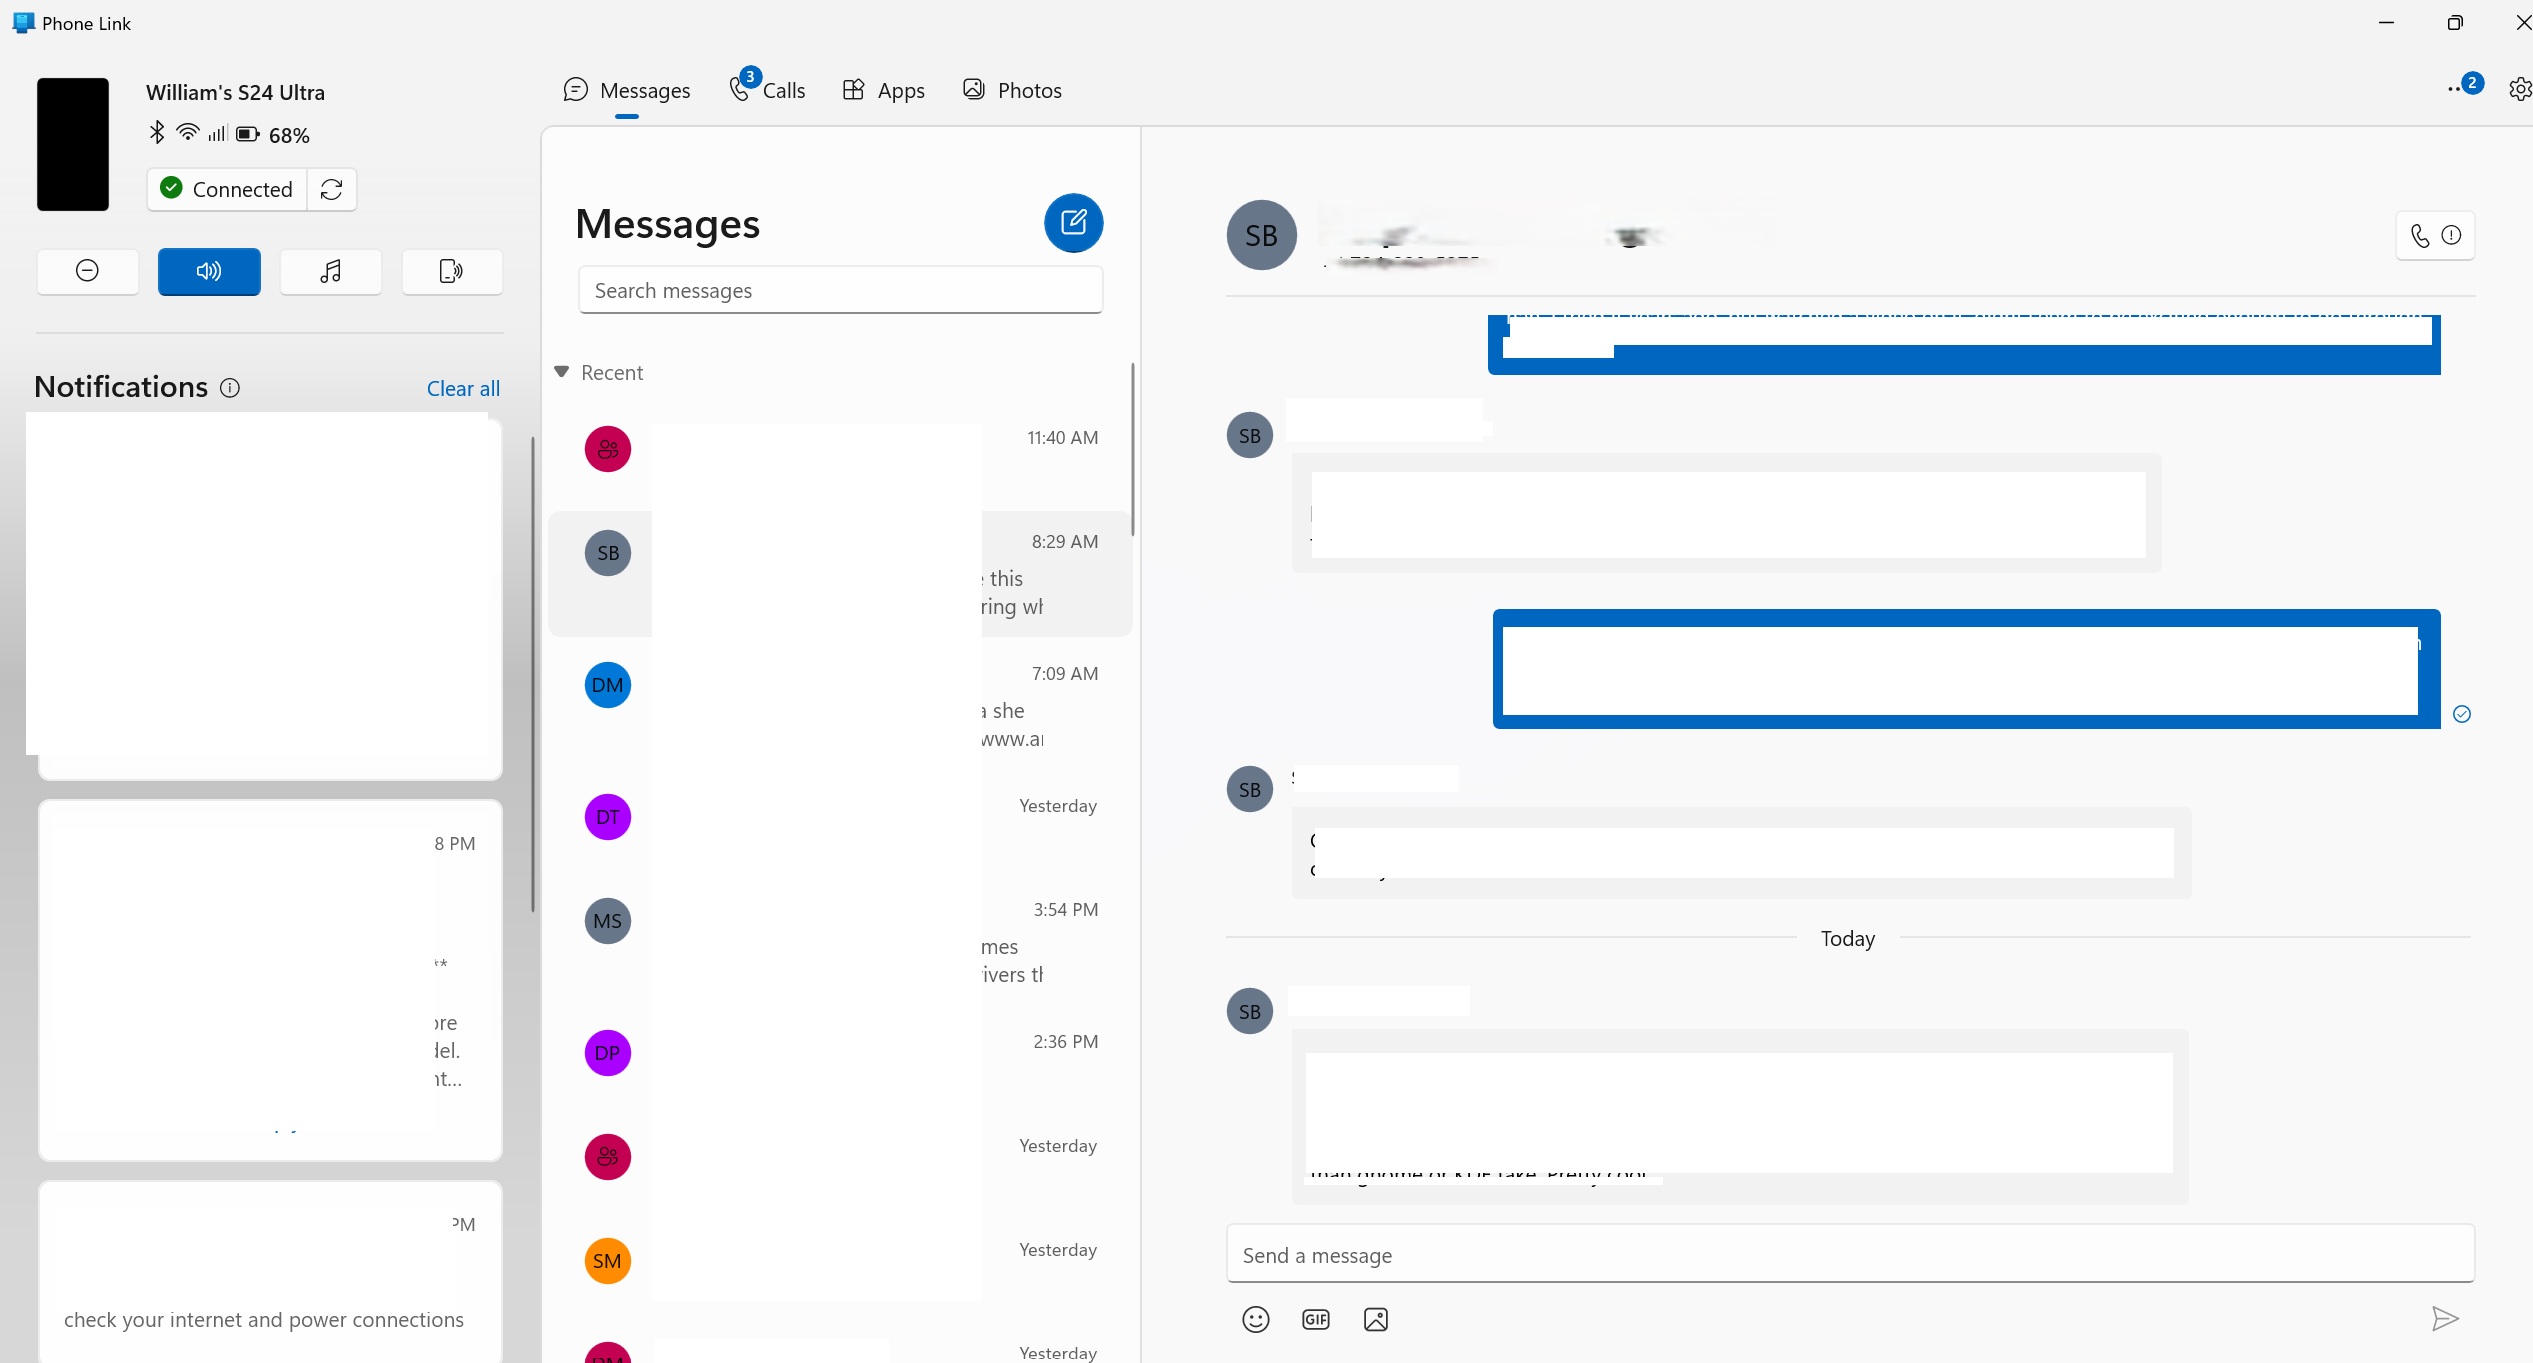The height and width of the screenshot is (1363, 2533).
Task: Toggle the phone screen audio button
Action: [451, 271]
